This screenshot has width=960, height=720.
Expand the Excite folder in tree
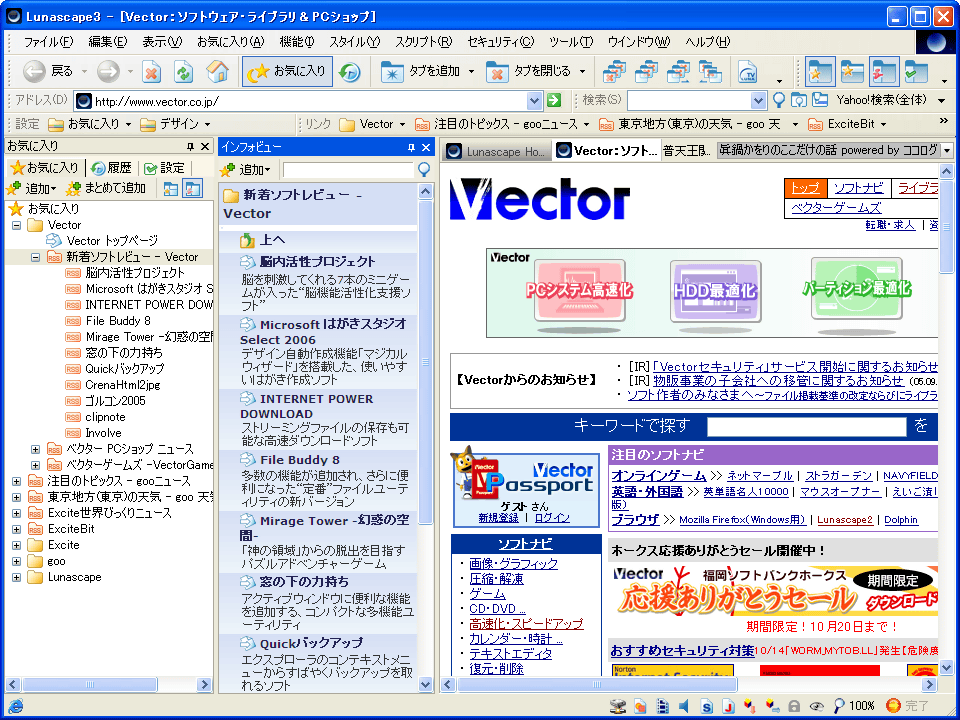coord(17,545)
